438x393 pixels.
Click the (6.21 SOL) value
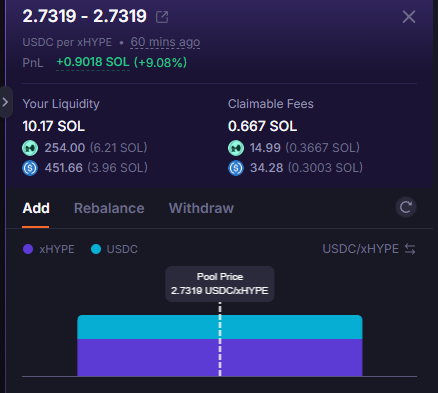118,148
